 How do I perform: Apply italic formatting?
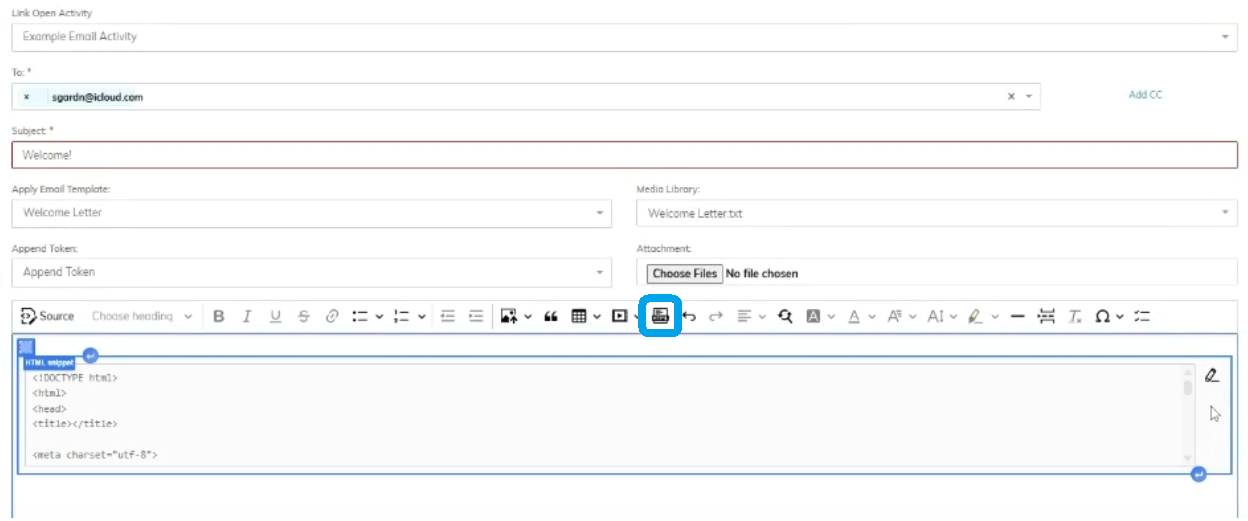click(x=247, y=316)
